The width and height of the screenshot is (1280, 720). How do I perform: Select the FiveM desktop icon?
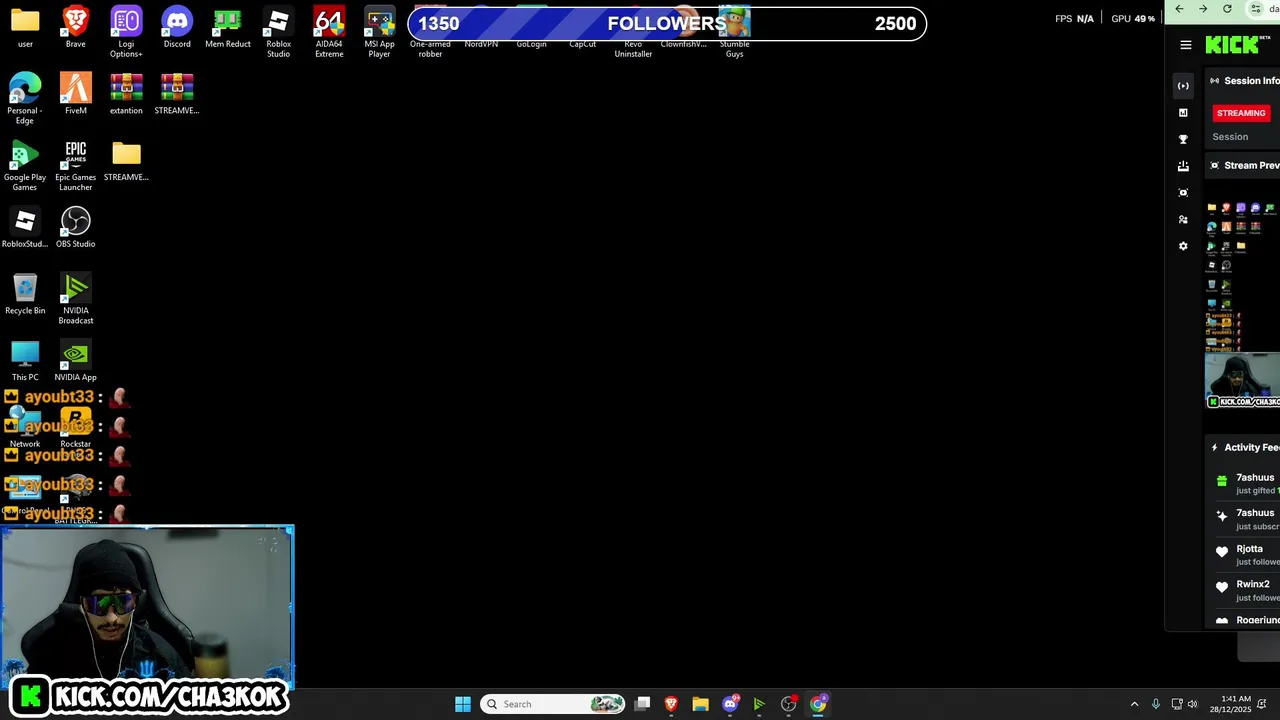pyautogui.click(x=76, y=93)
